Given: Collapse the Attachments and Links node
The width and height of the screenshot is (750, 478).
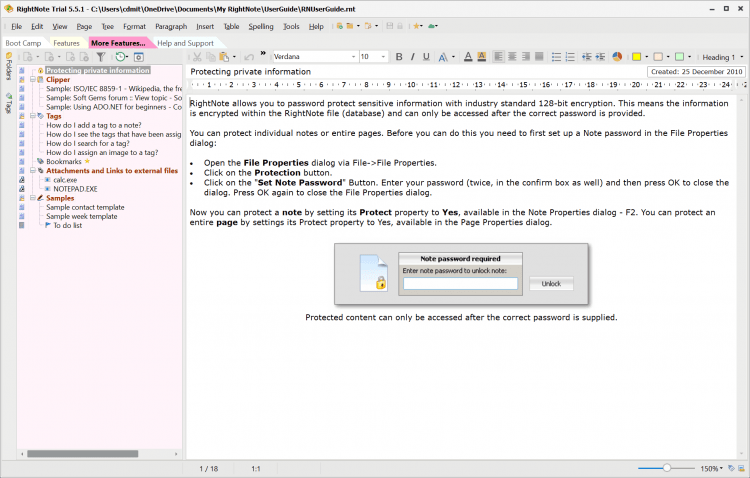Looking at the screenshot, I should (33, 170).
